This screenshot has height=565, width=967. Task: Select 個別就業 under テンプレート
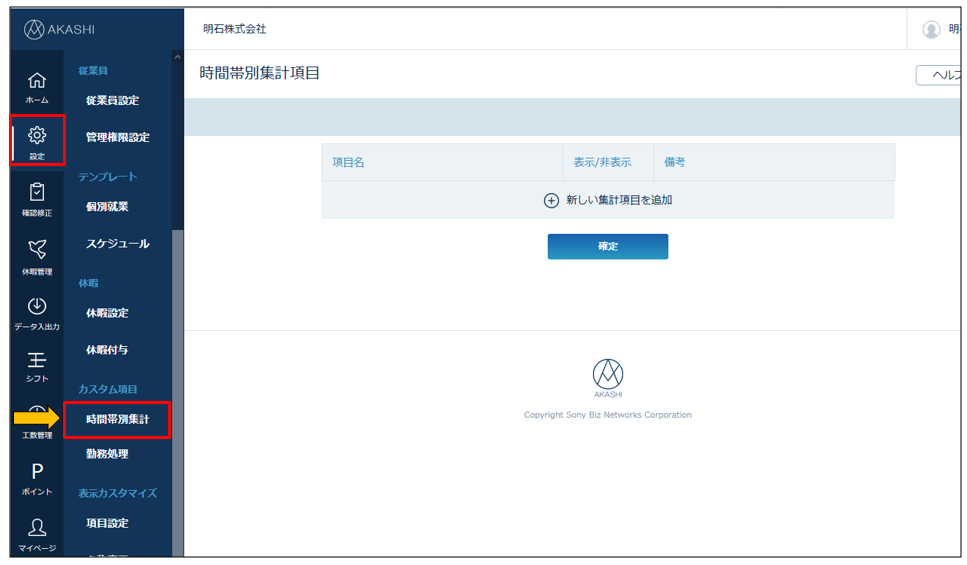coord(107,207)
